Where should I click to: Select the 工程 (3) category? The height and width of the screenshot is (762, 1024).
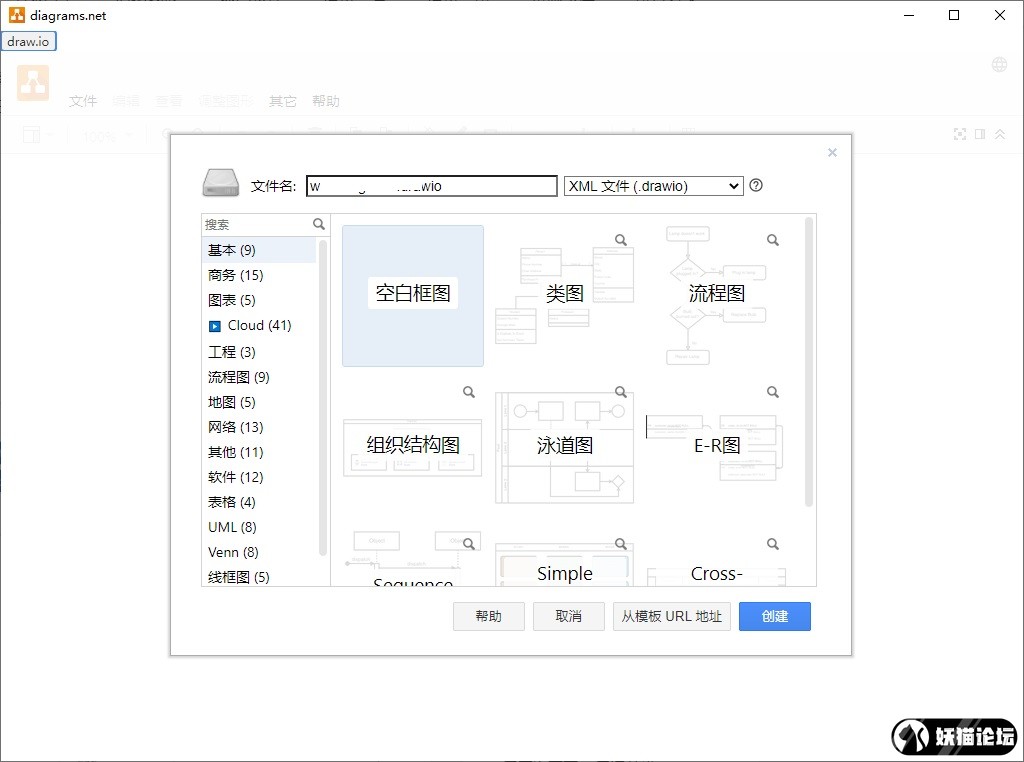click(259, 352)
